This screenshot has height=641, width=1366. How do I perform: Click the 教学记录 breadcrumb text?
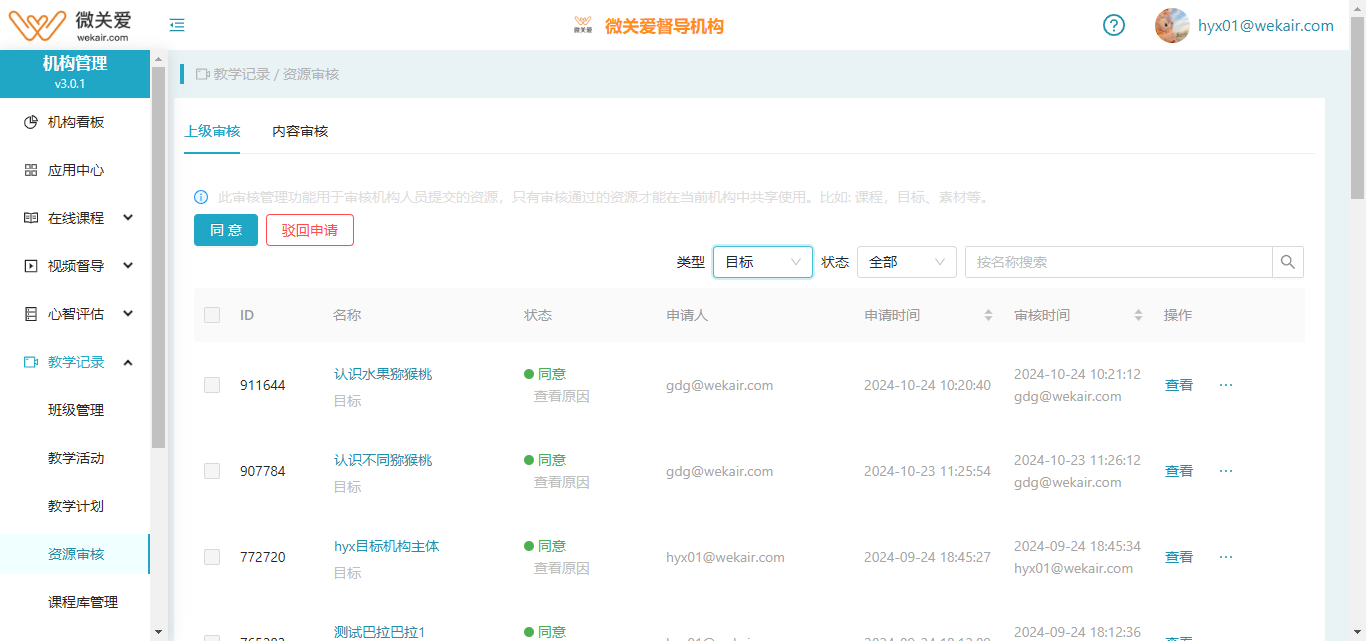242,74
